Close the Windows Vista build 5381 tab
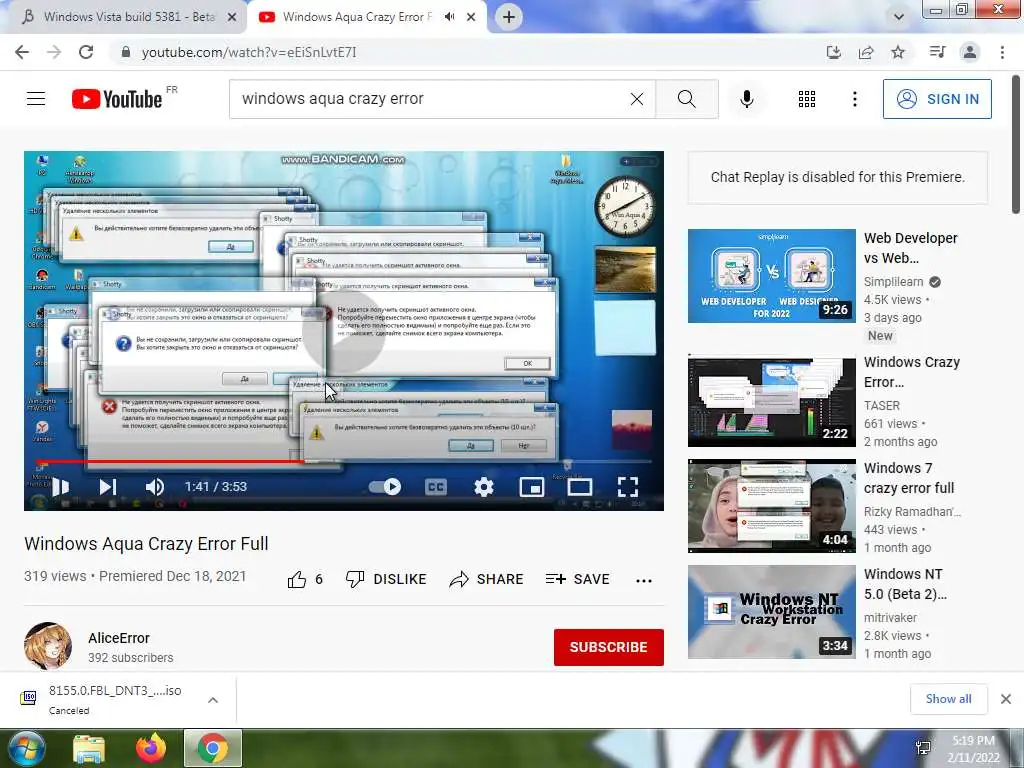1024x768 pixels. (232, 18)
